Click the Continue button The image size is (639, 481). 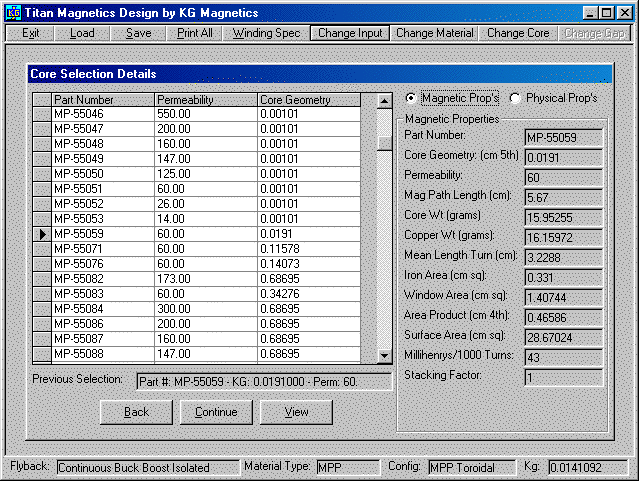tap(216, 412)
